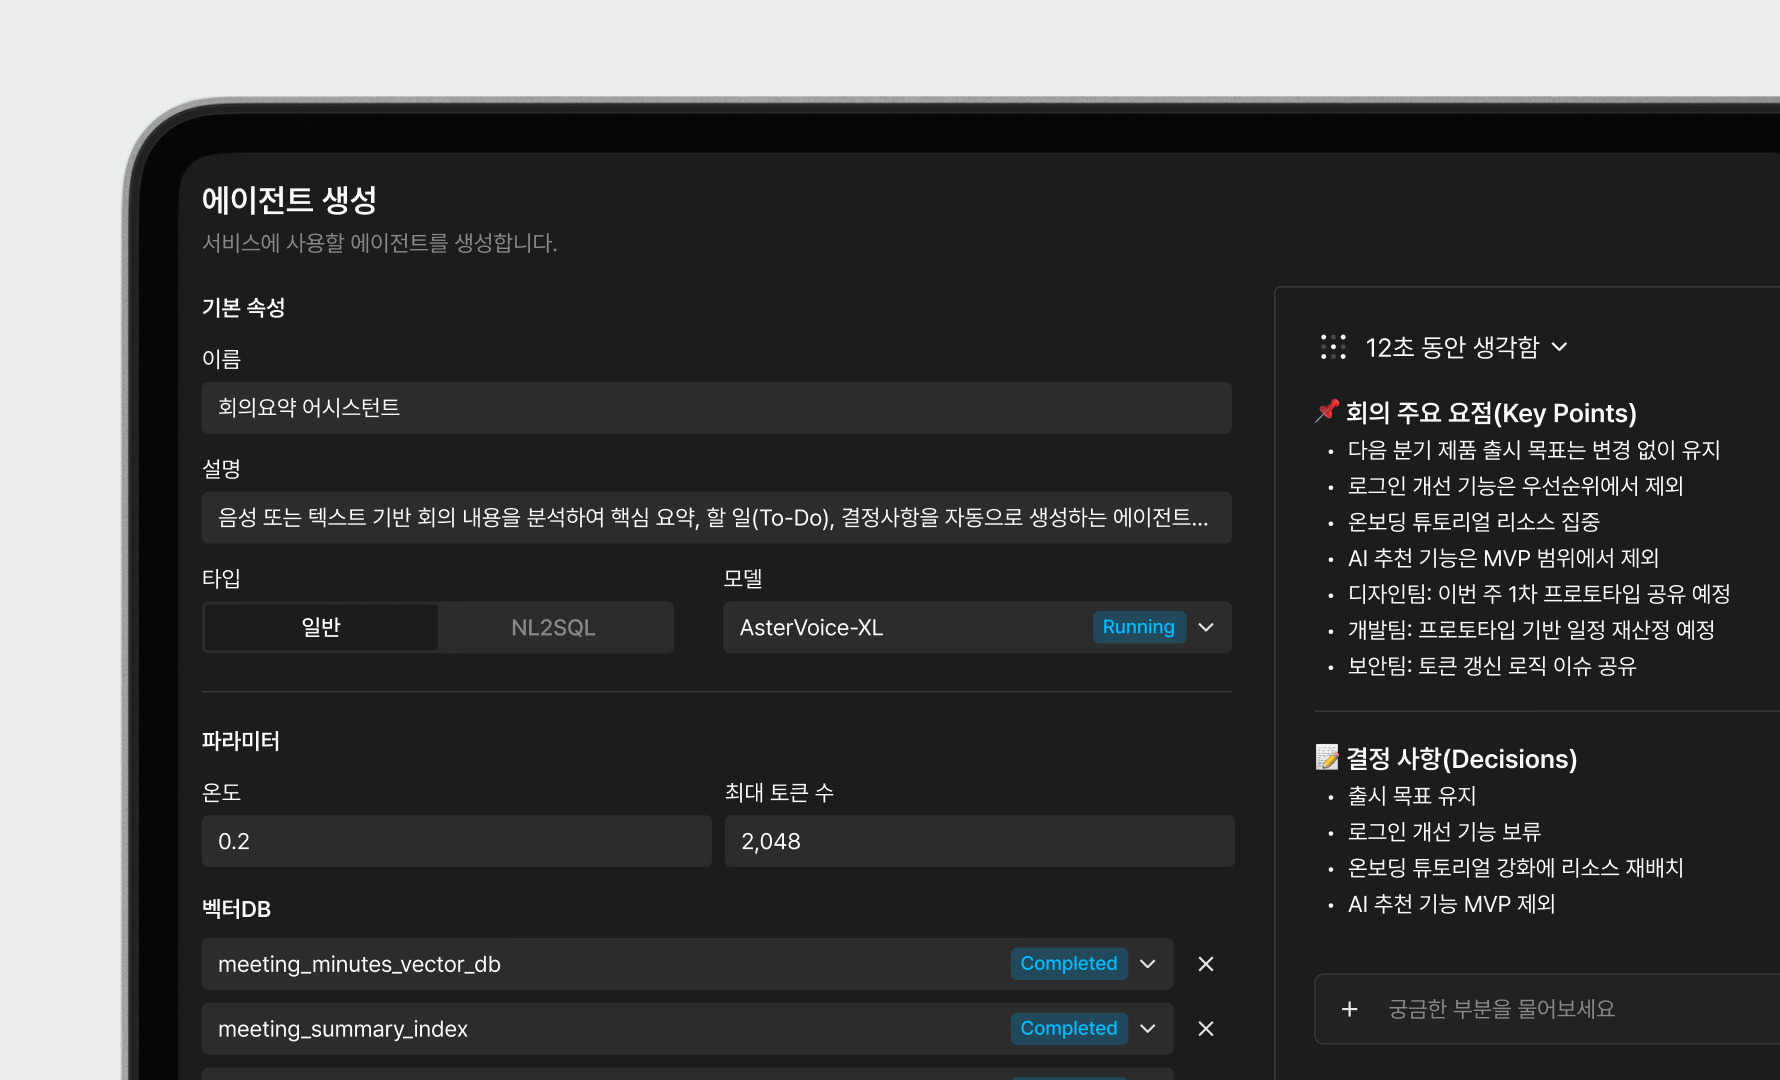Click the memo icon beside Decisions heading
This screenshot has width=1780, height=1080.
click(1327, 758)
